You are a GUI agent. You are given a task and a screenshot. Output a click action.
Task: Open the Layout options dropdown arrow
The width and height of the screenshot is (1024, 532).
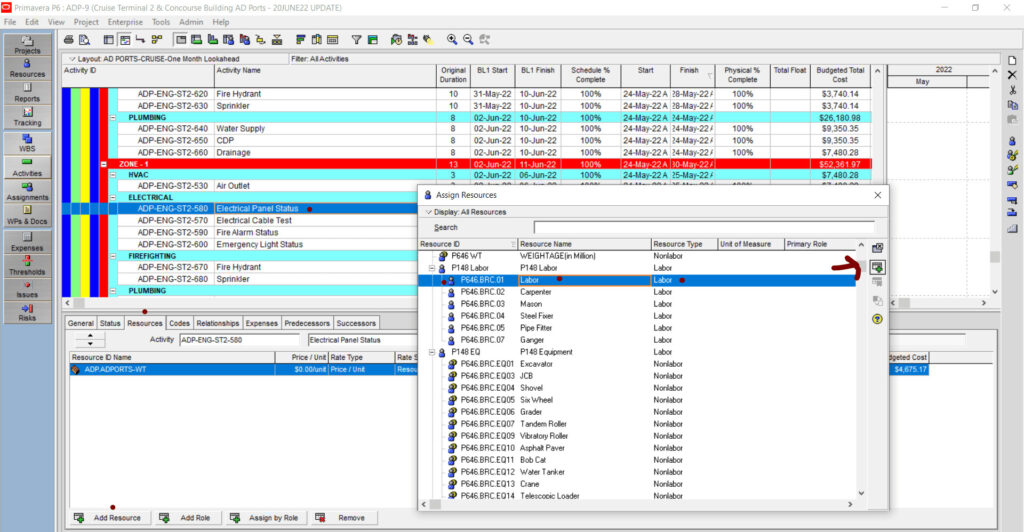point(72,59)
